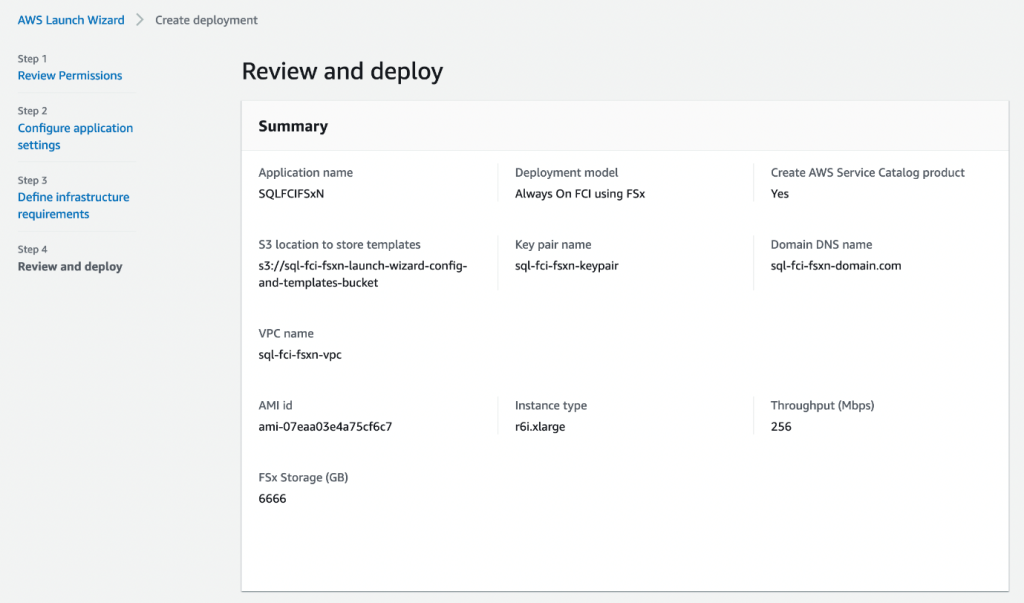Open the AWS Launch Wizard breadcrumb link
This screenshot has height=603, width=1024.
tap(70, 19)
